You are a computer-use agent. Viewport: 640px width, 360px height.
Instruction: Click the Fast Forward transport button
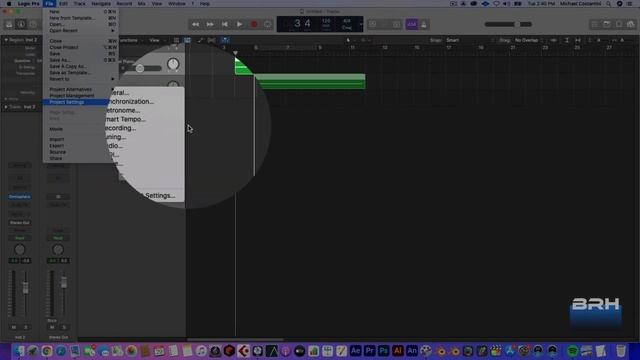(210, 24)
